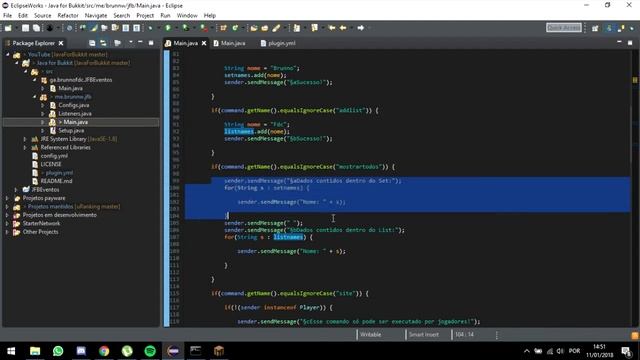Select the StarterNetwork working set
640x360 pixels.
point(41,223)
